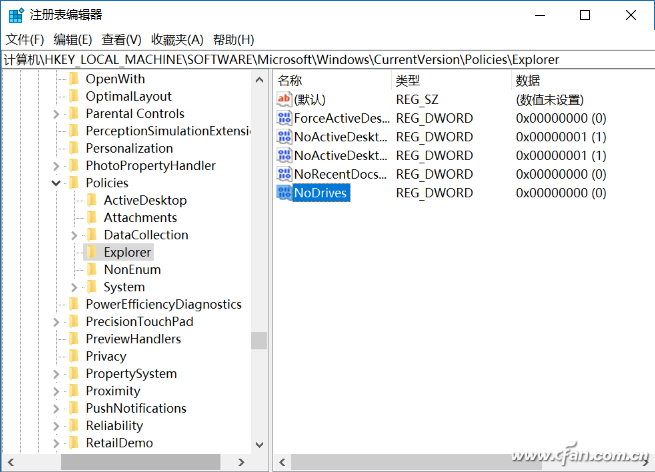Viewport: 655px width, 472px height.
Task: Click the PowerEfficiencyDiagnostics folder icon
Action: (x=74, y=304)
